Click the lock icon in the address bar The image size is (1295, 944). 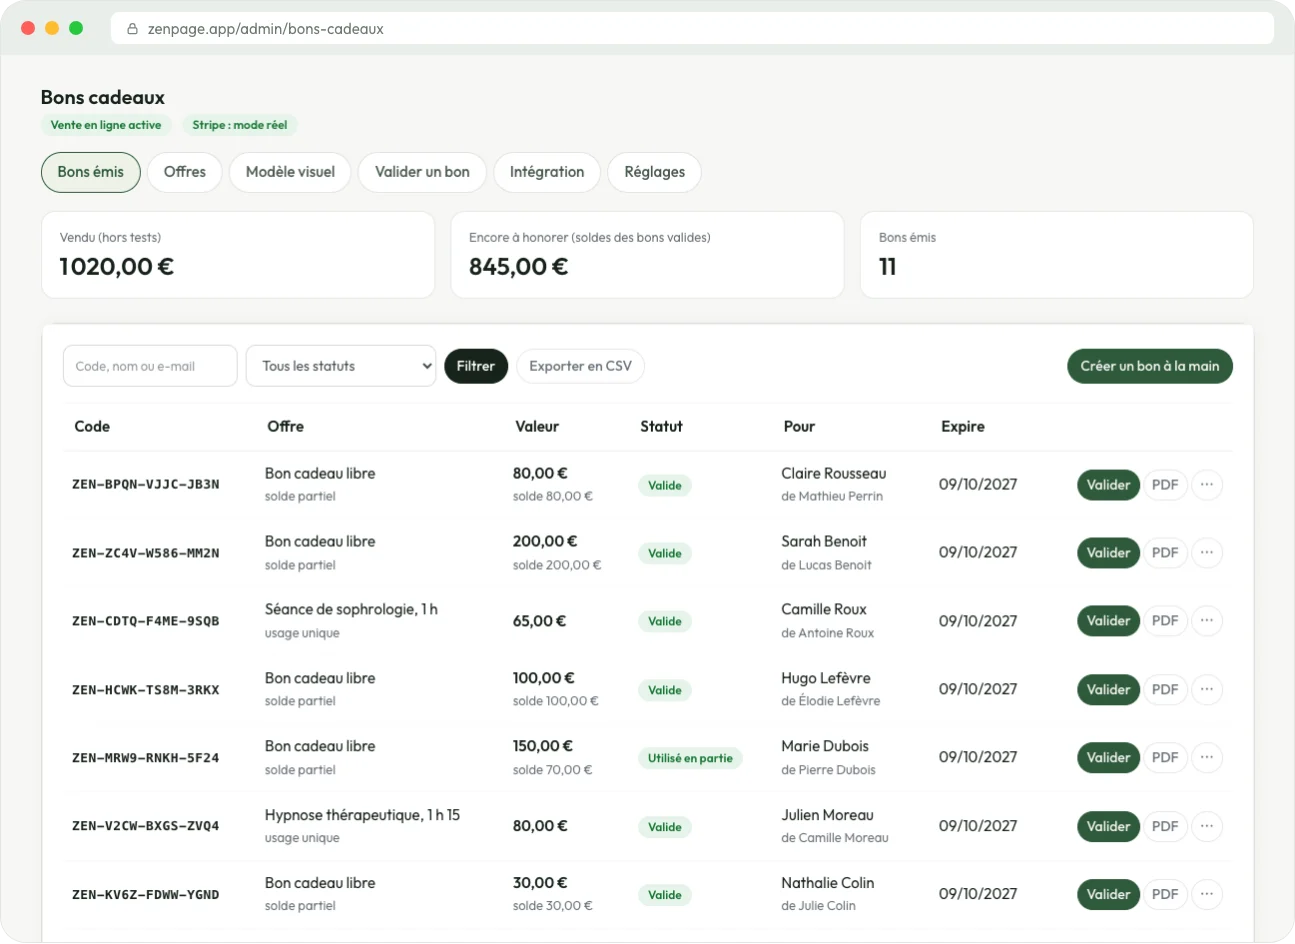point(132,29)
